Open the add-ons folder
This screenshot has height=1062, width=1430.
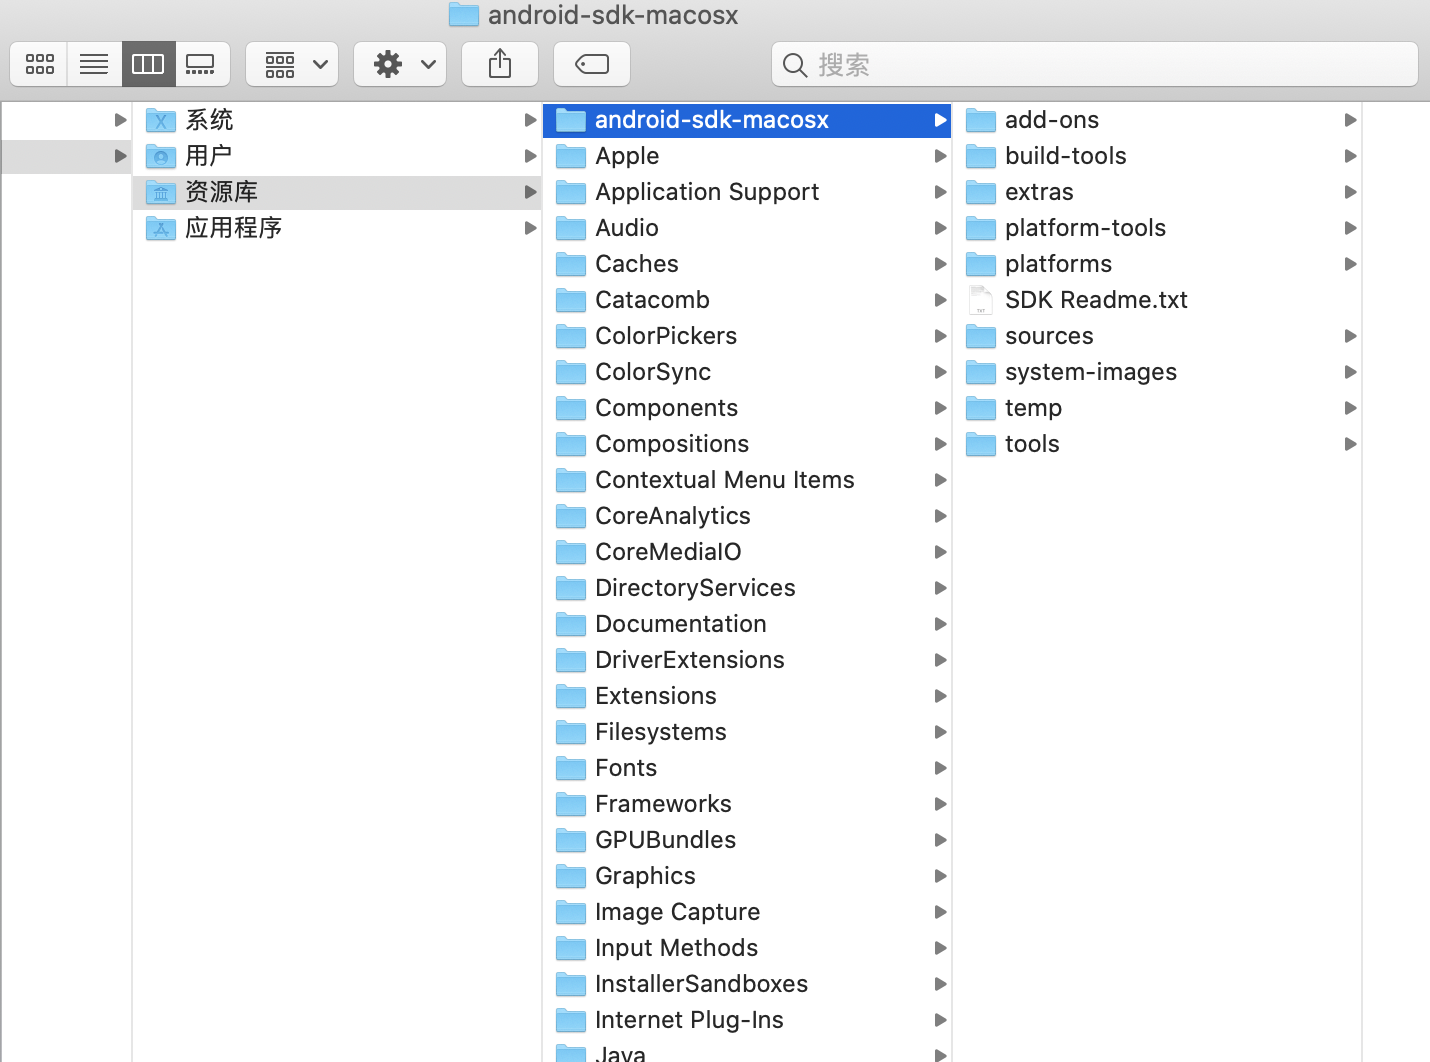click(x=1157, y=120)
